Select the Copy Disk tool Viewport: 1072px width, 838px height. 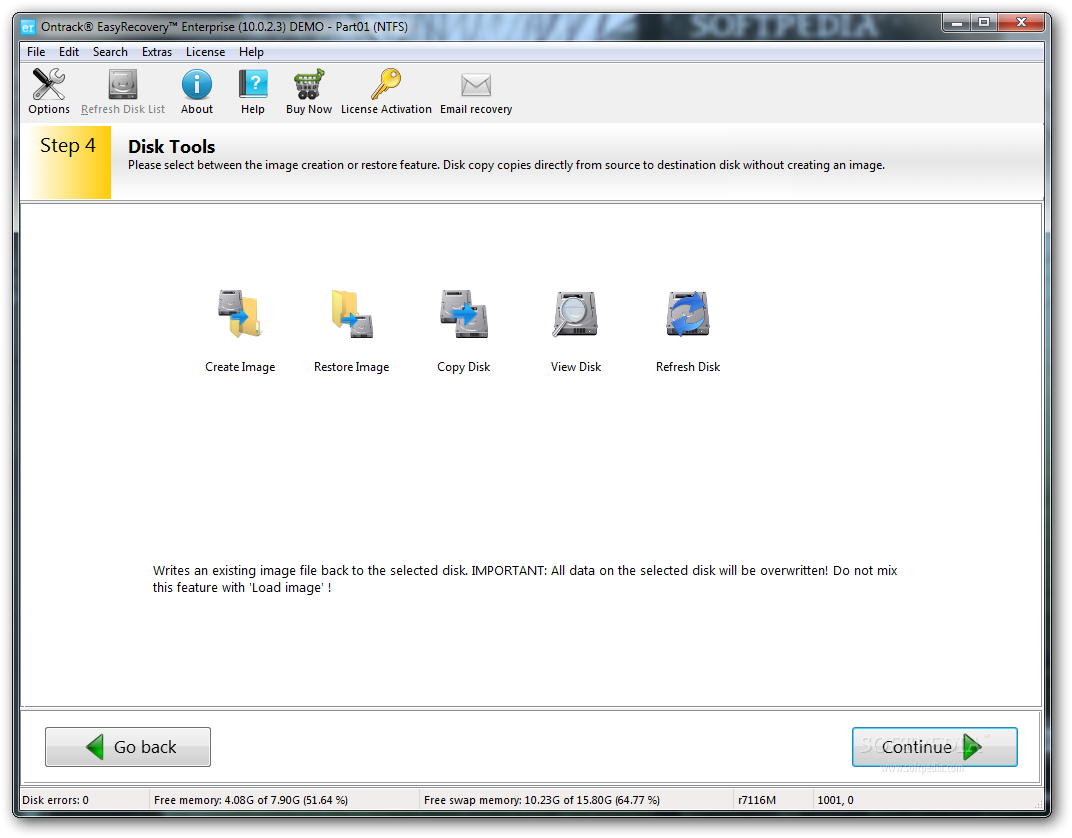[x=464, y=331]
